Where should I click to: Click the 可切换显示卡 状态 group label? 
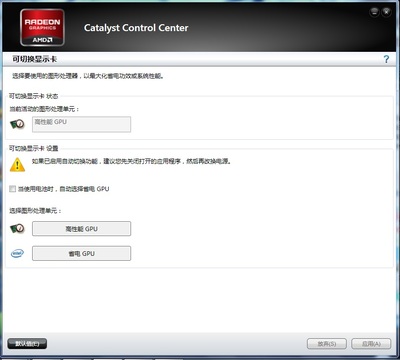[33, 96]
